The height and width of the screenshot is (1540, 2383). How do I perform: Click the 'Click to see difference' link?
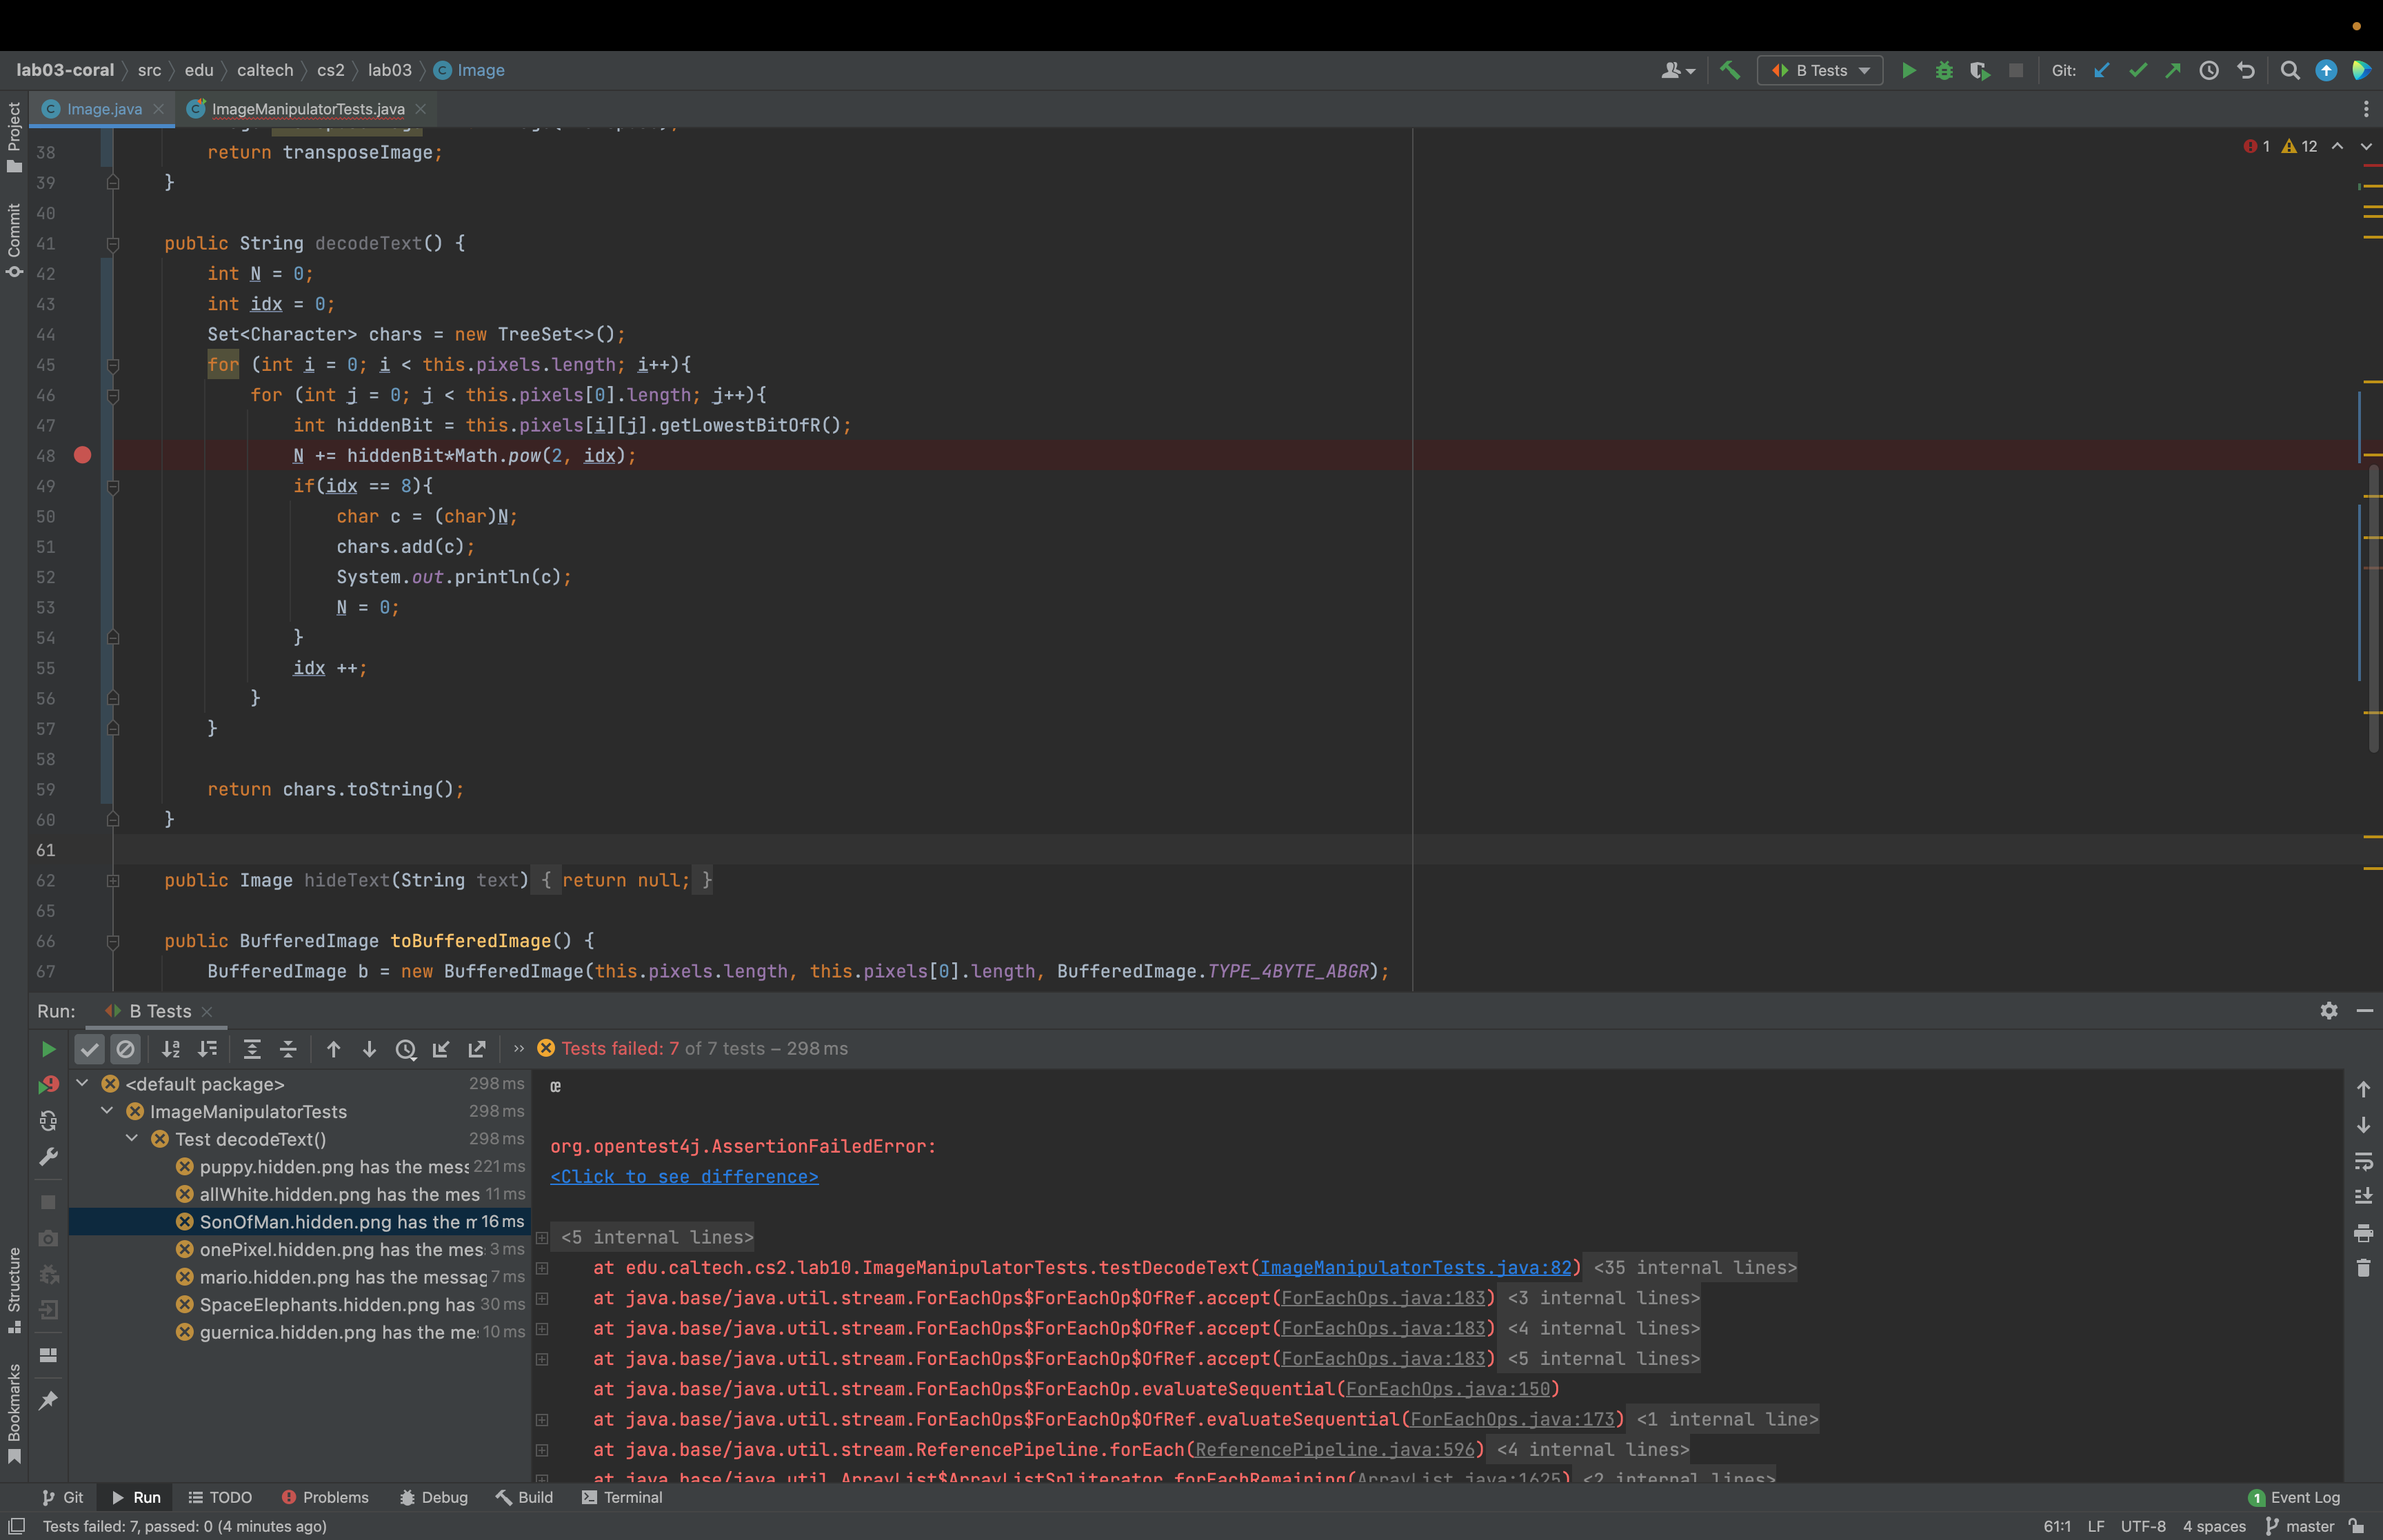coord(684,1177)
